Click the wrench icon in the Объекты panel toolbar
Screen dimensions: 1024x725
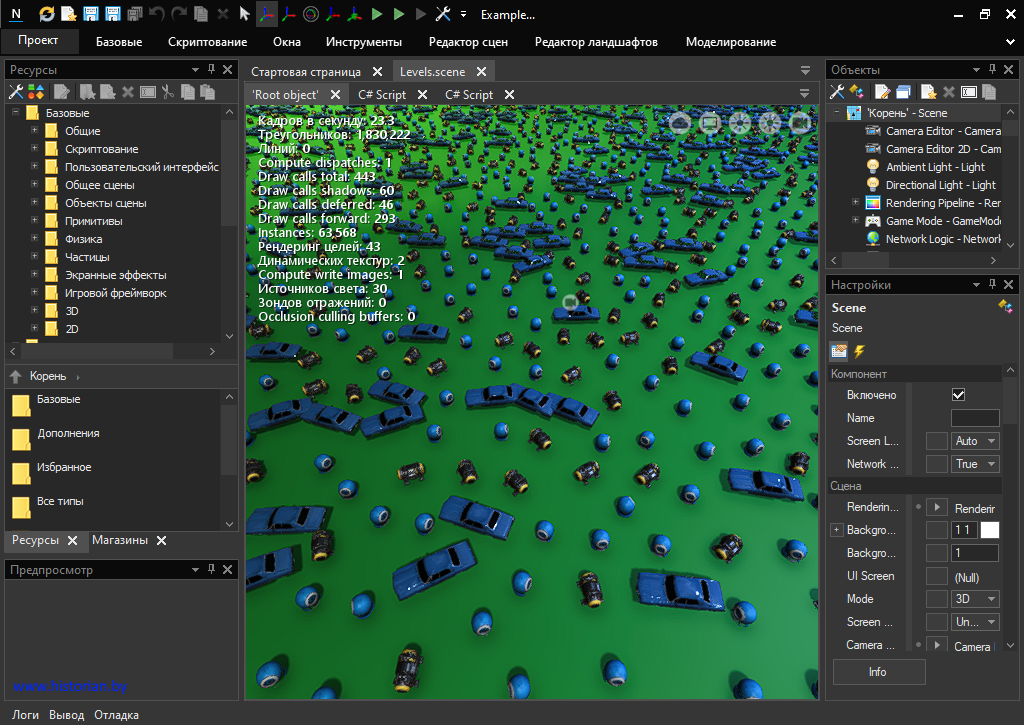coord(838,92)
